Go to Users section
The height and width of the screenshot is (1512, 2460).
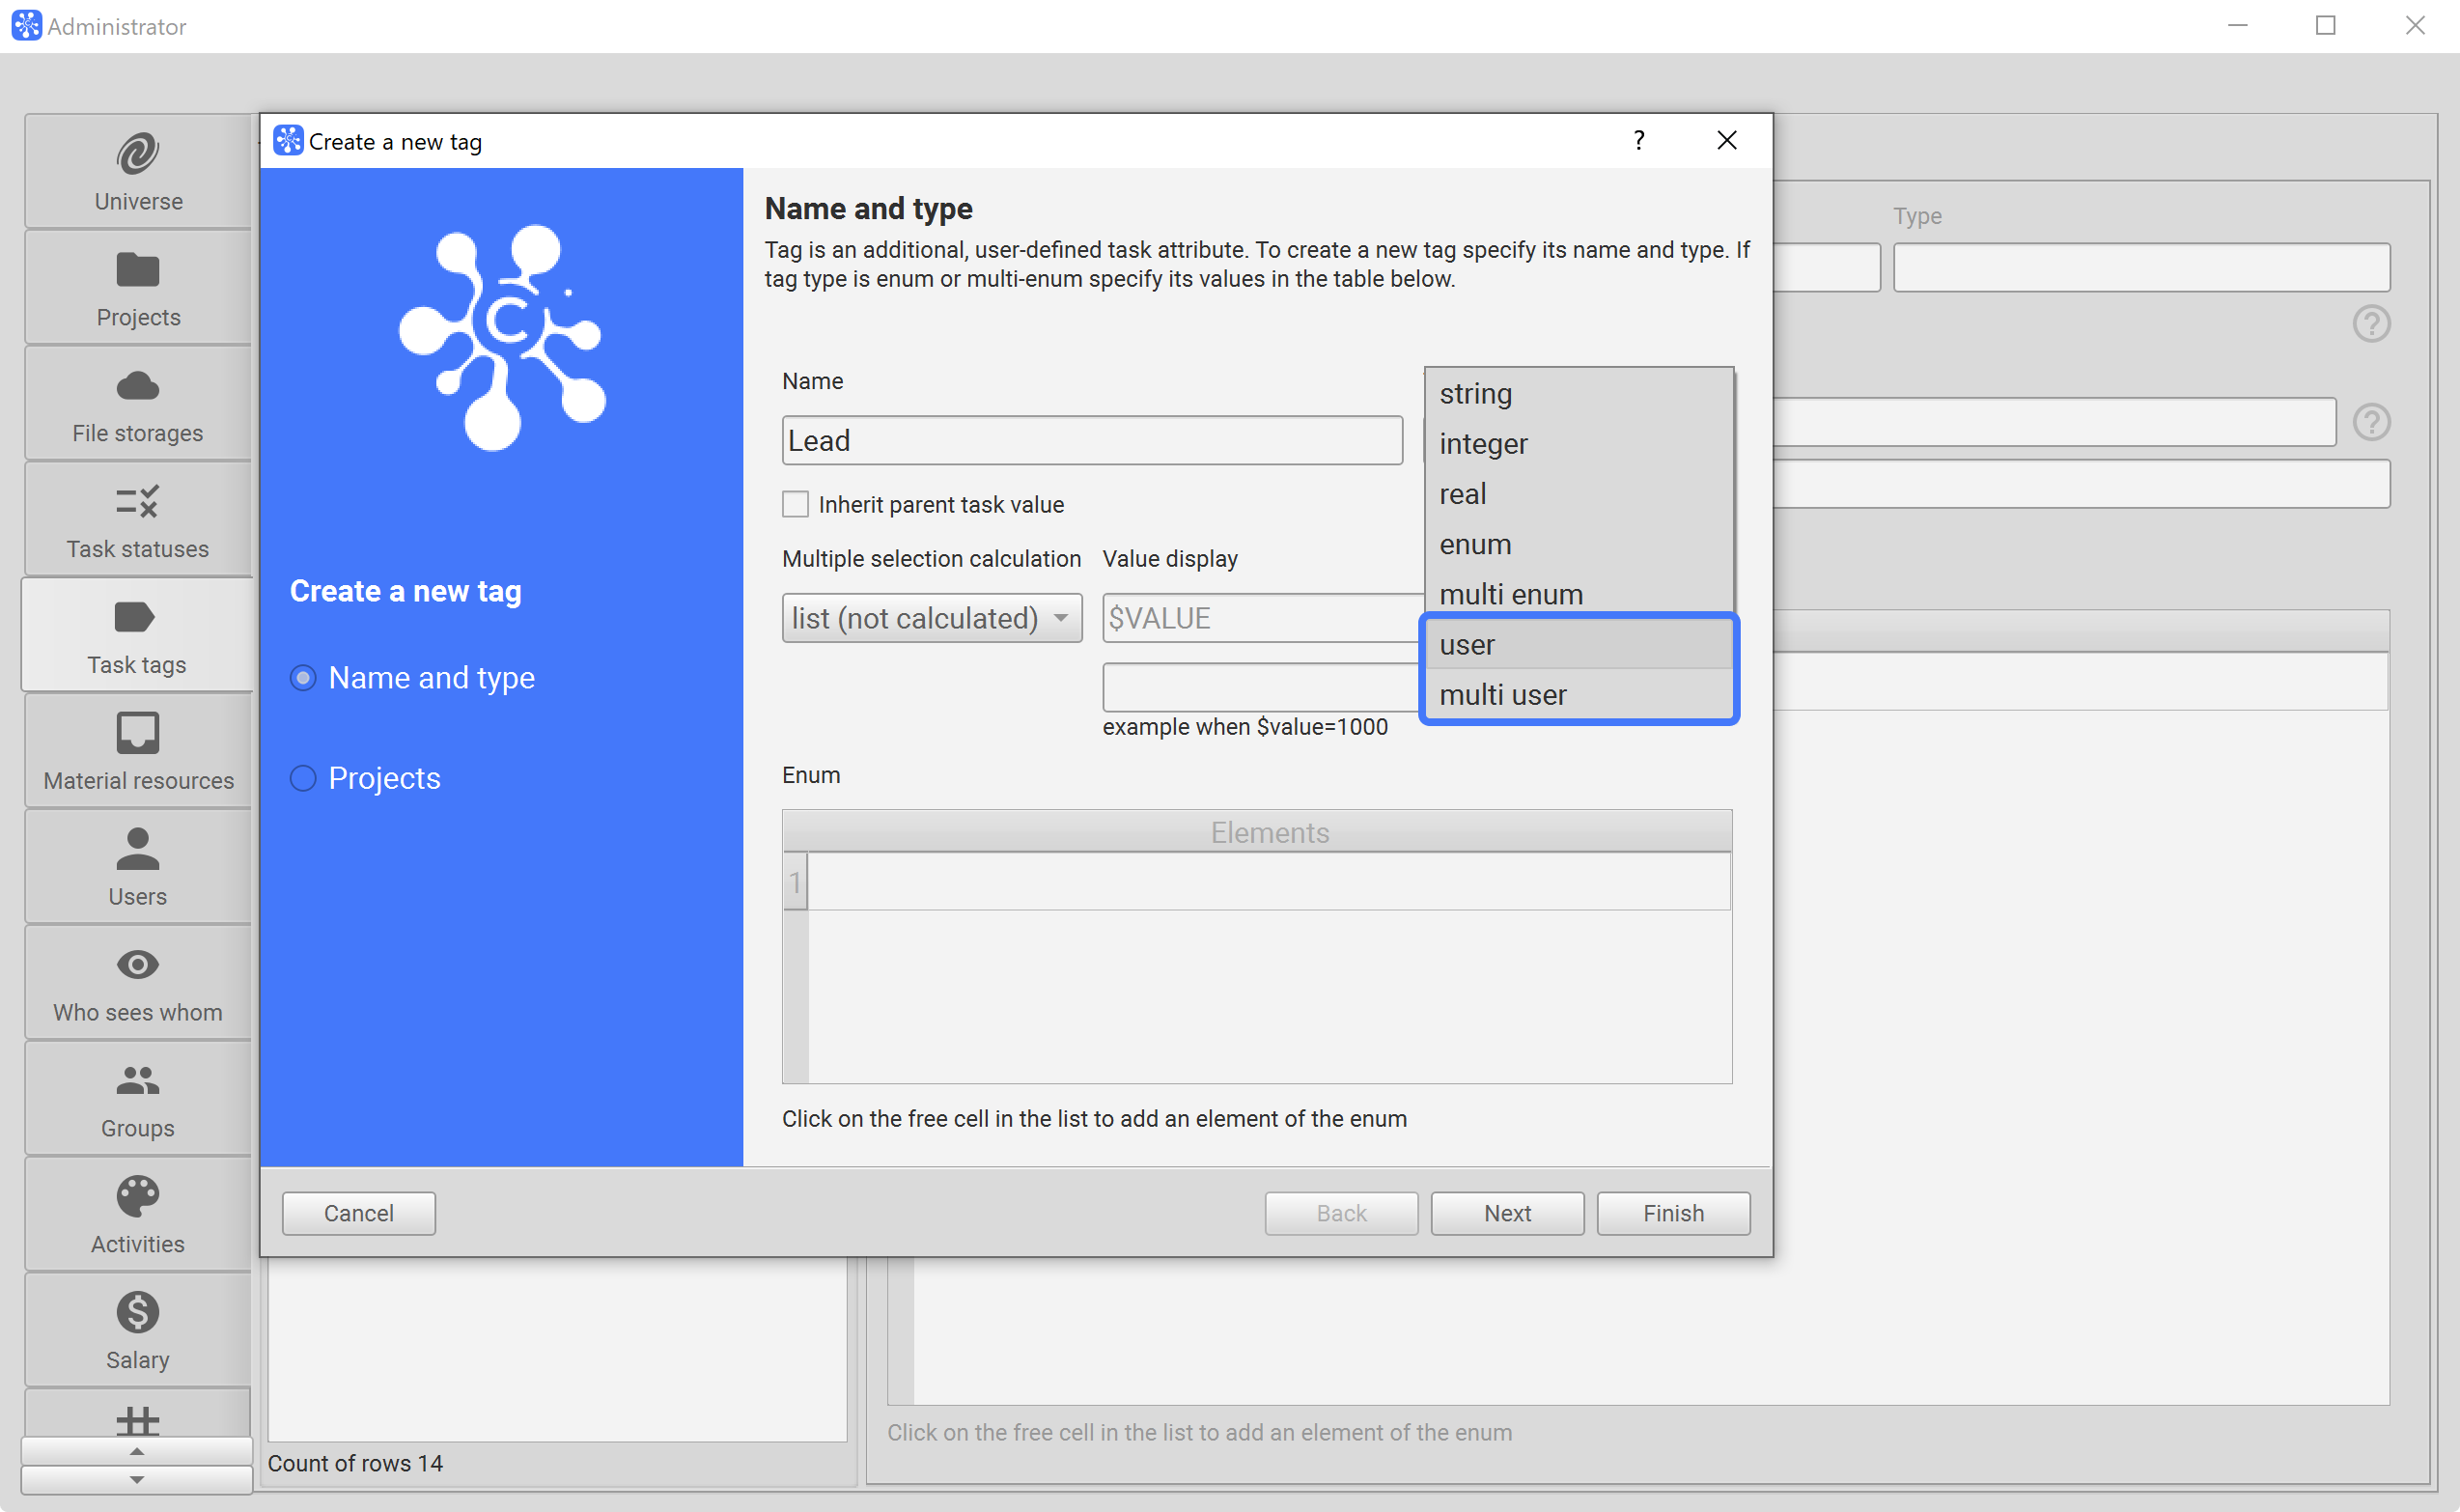tap(138, 867)
